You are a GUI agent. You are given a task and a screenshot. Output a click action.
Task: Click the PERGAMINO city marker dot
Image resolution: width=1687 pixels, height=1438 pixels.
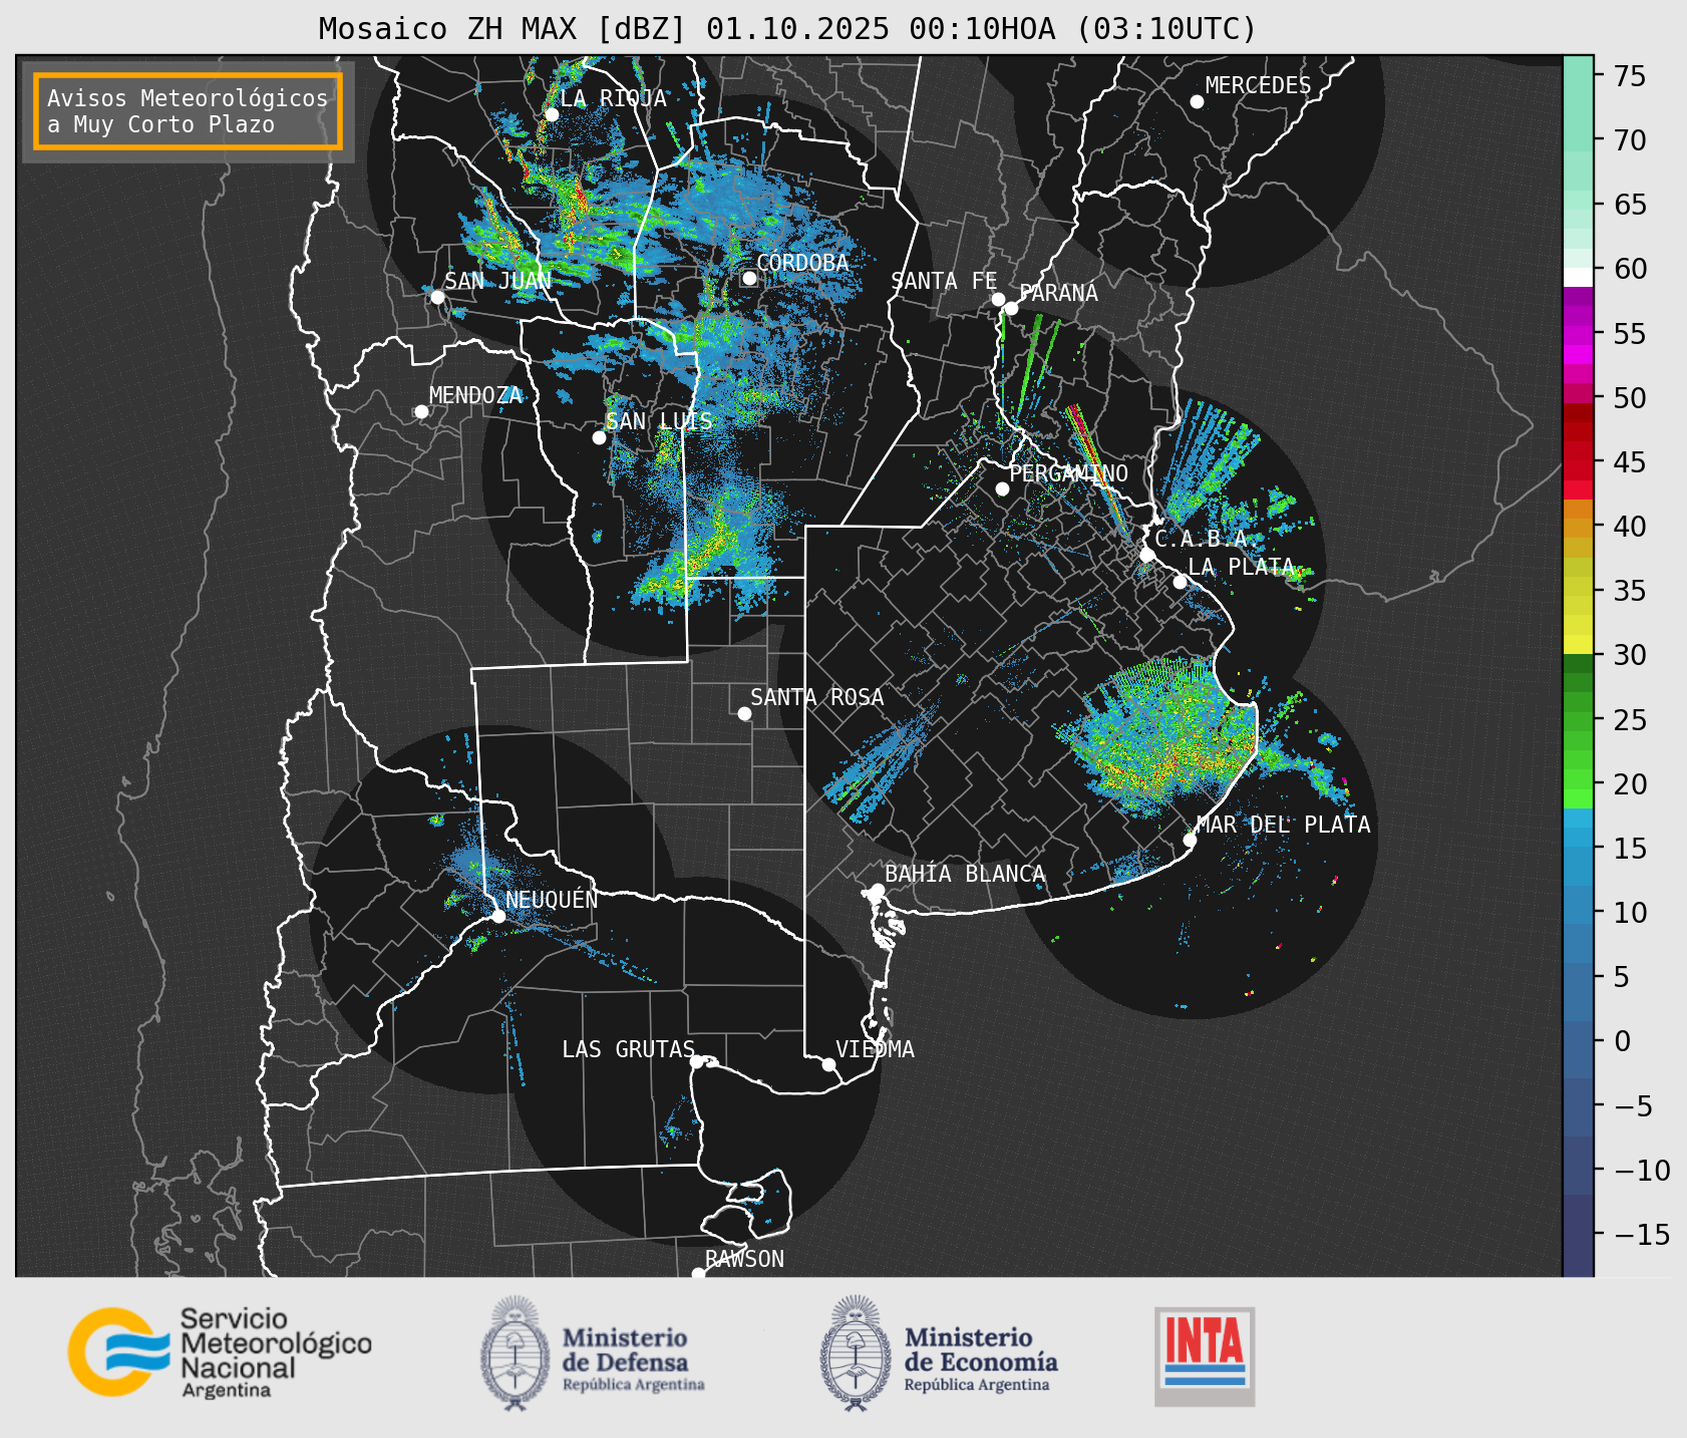1002,489
